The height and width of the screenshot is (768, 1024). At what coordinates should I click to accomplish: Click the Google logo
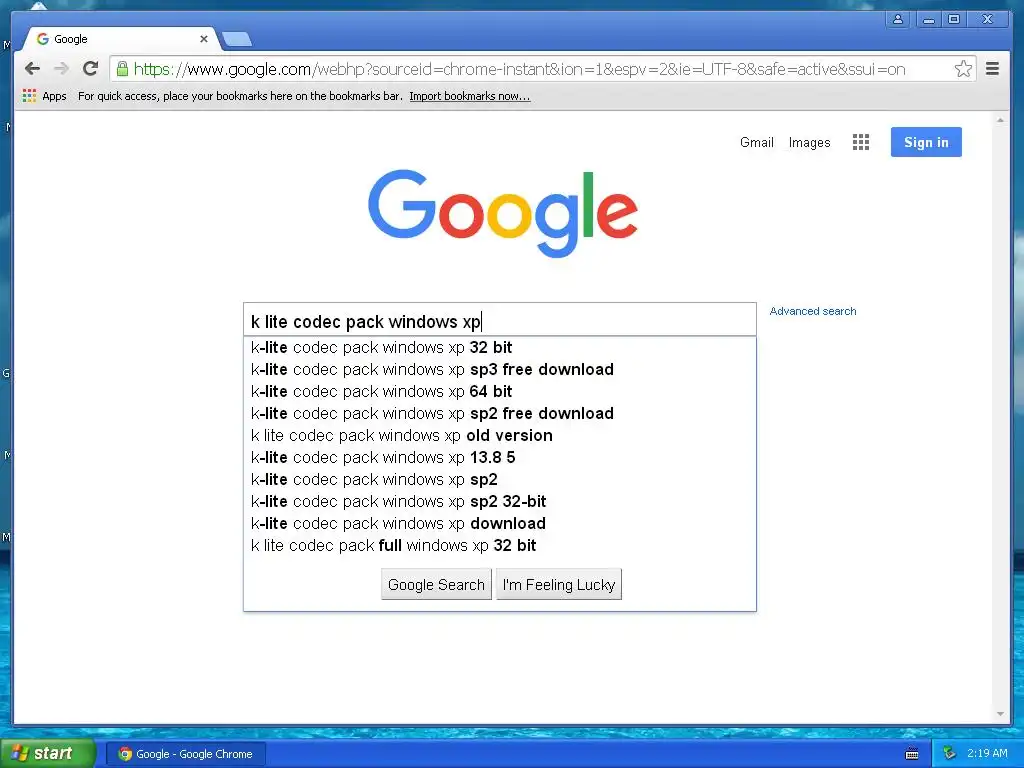click(503, 213)
